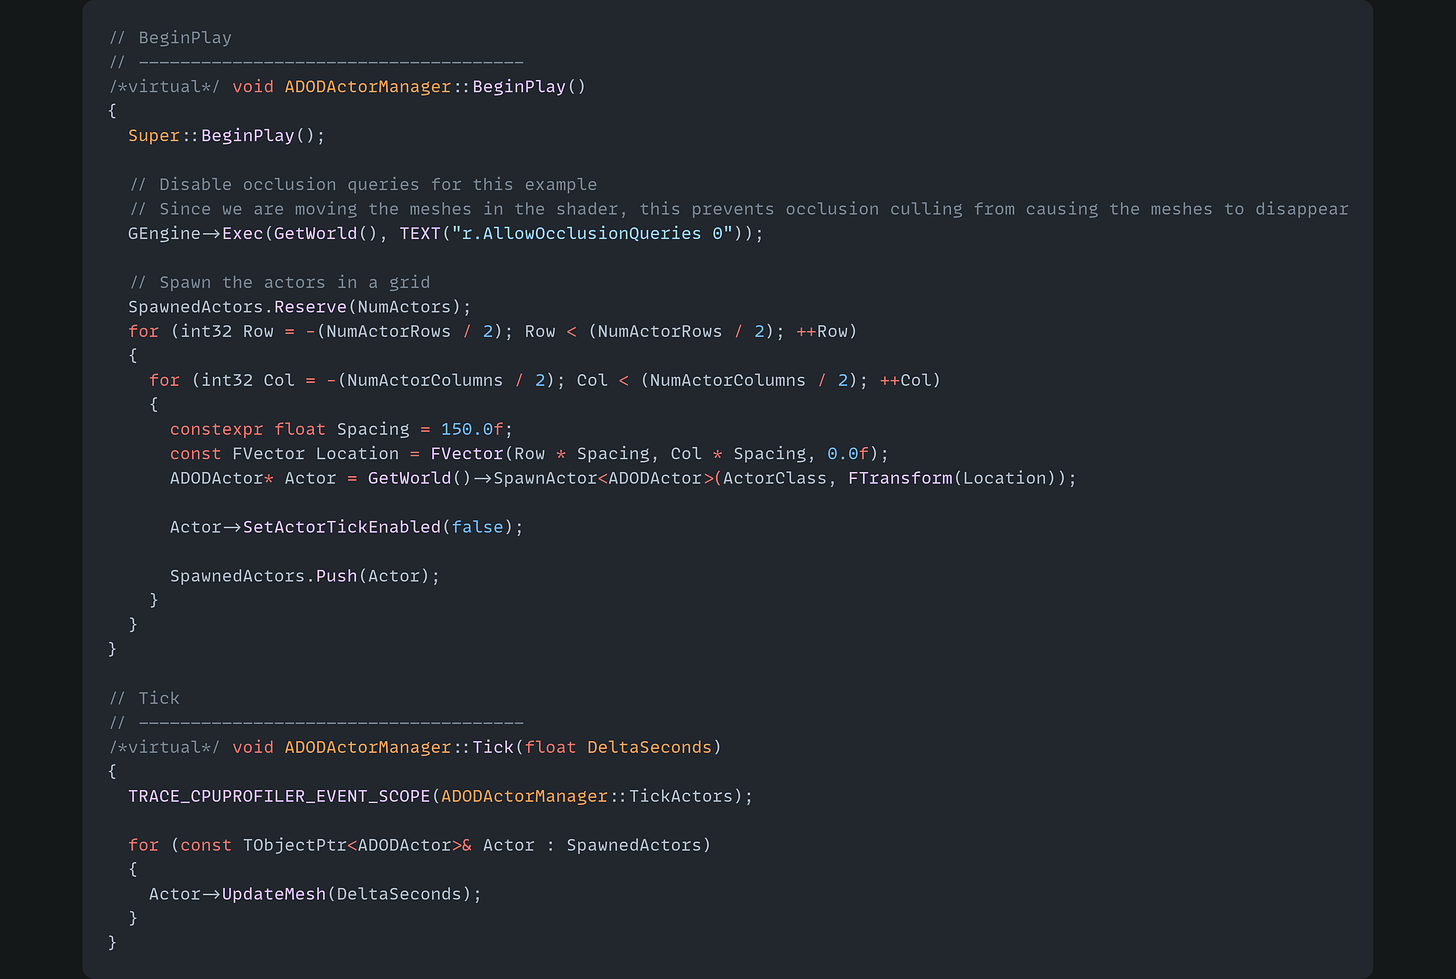
Task: Click 'TRACE_CPUPROFILER_EVENT_SCOPE' macro
Action: coord(279,796)
